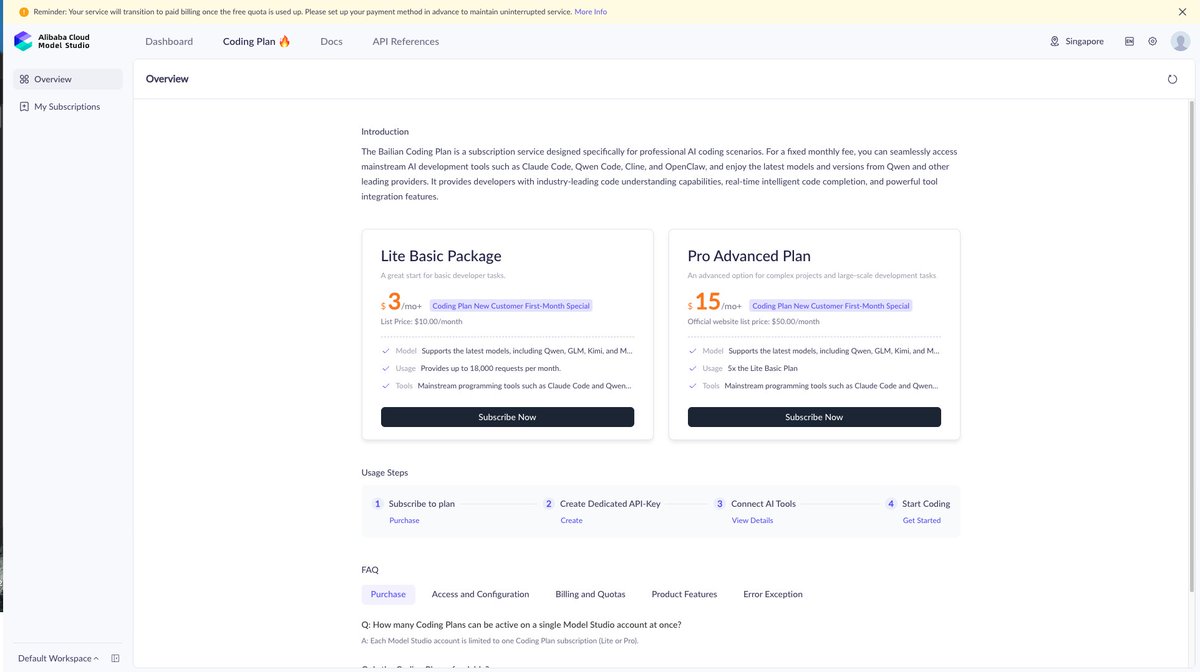Subscribe to the Pro Advanced Plan

[x=814, y=417]
